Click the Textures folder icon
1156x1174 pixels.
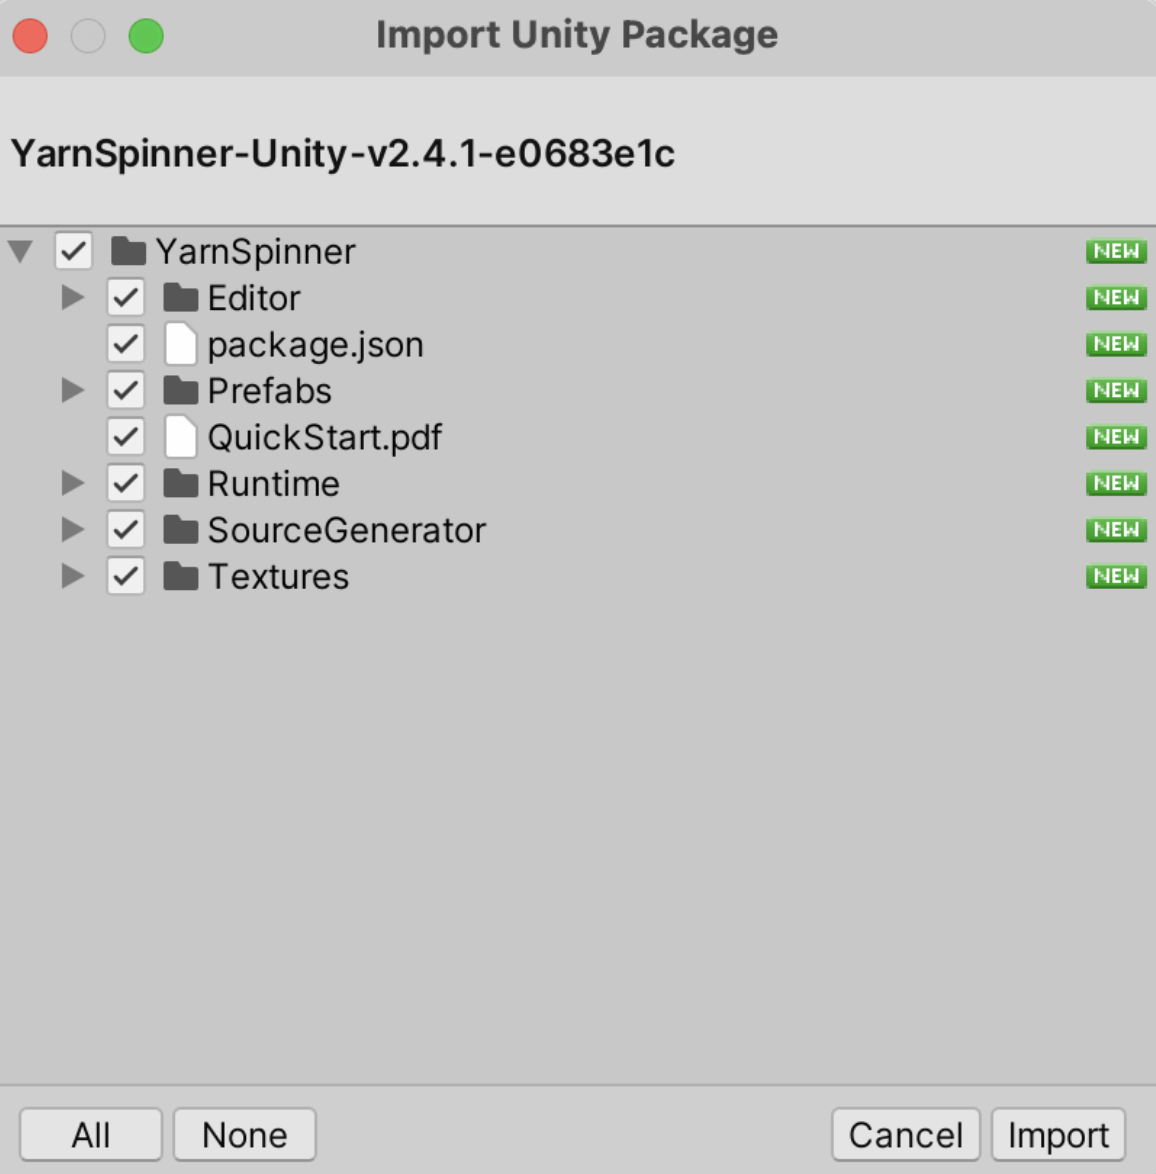point(181,577)
